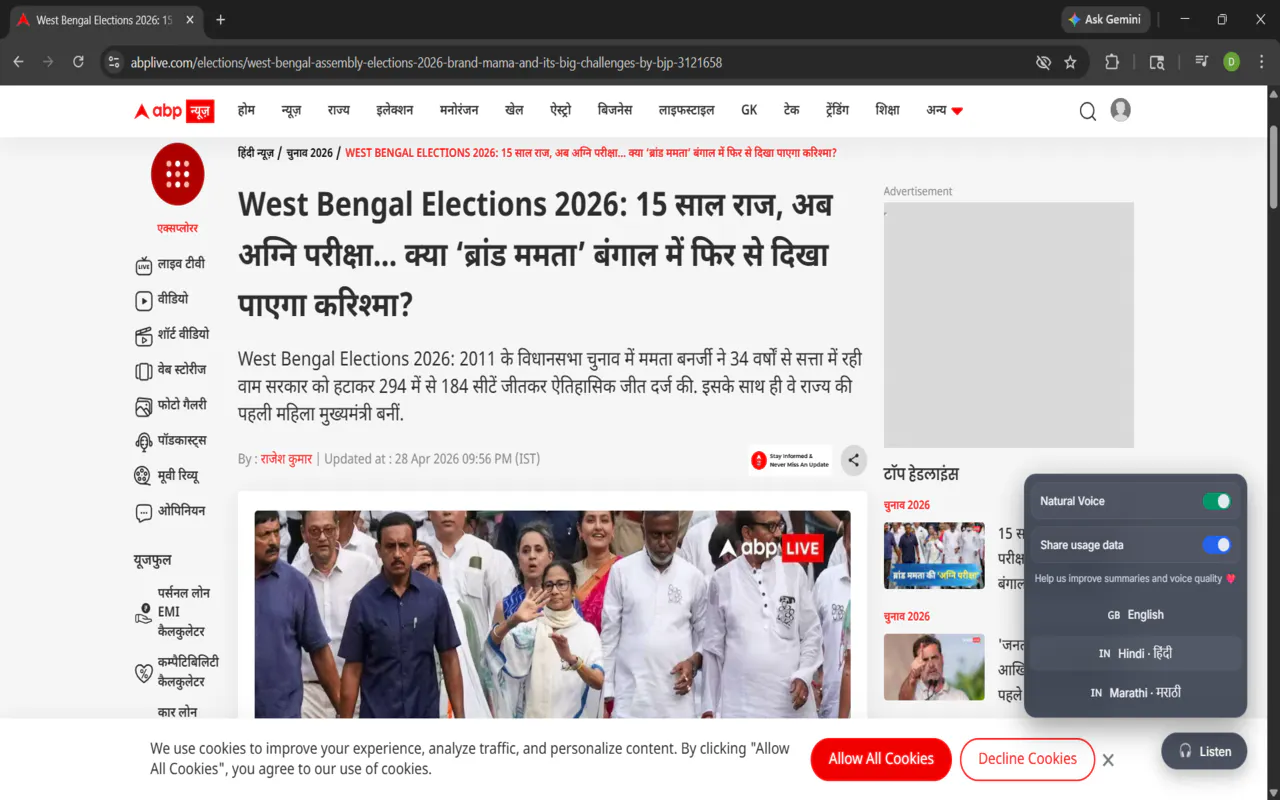The image size is (1280, 800).
Task: Click चुनाव 2026 breadcrumb link
Action: (x=309, y=153)
